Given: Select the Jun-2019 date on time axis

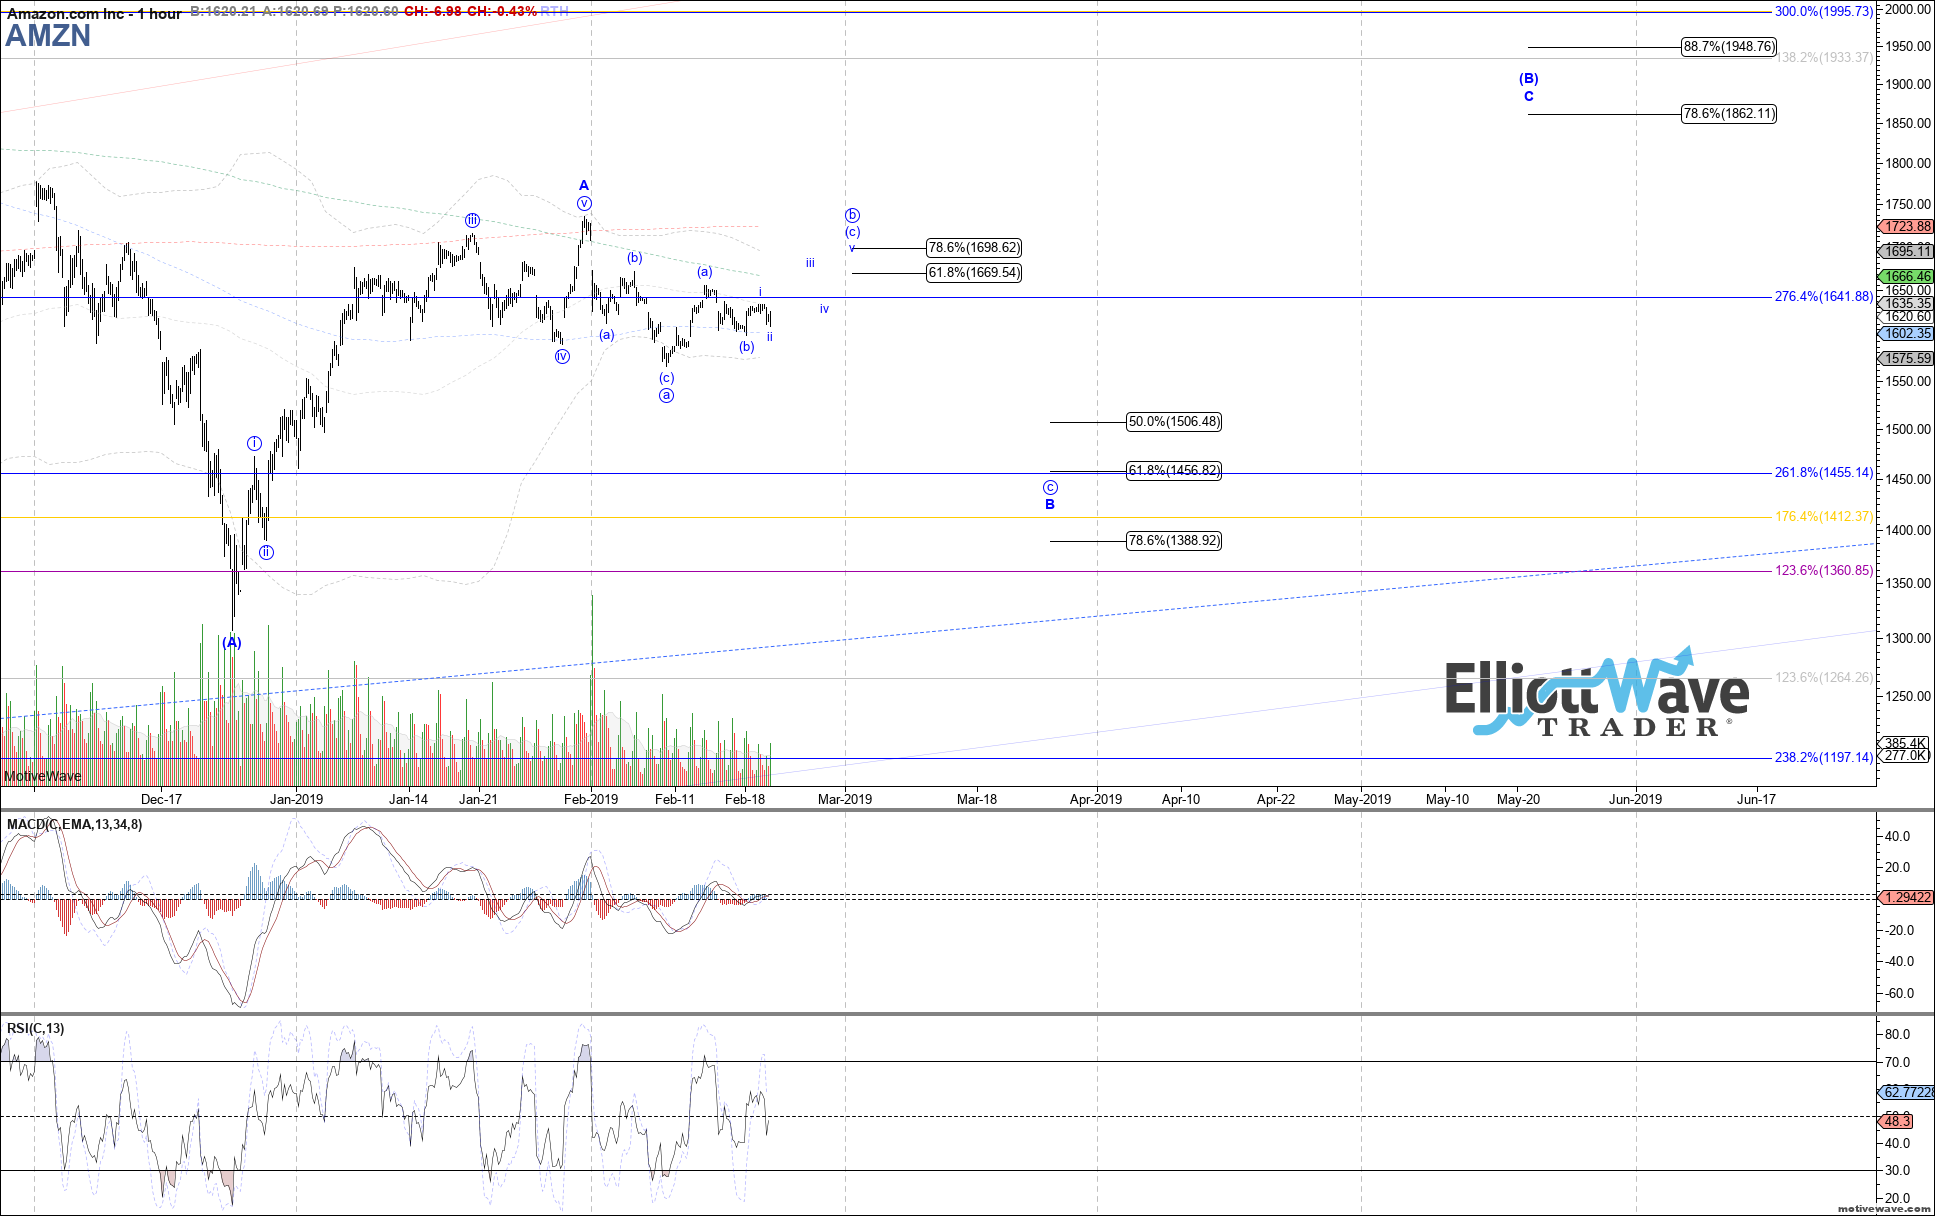Looking at the screenshot, I should click(x=1635, y=799).
